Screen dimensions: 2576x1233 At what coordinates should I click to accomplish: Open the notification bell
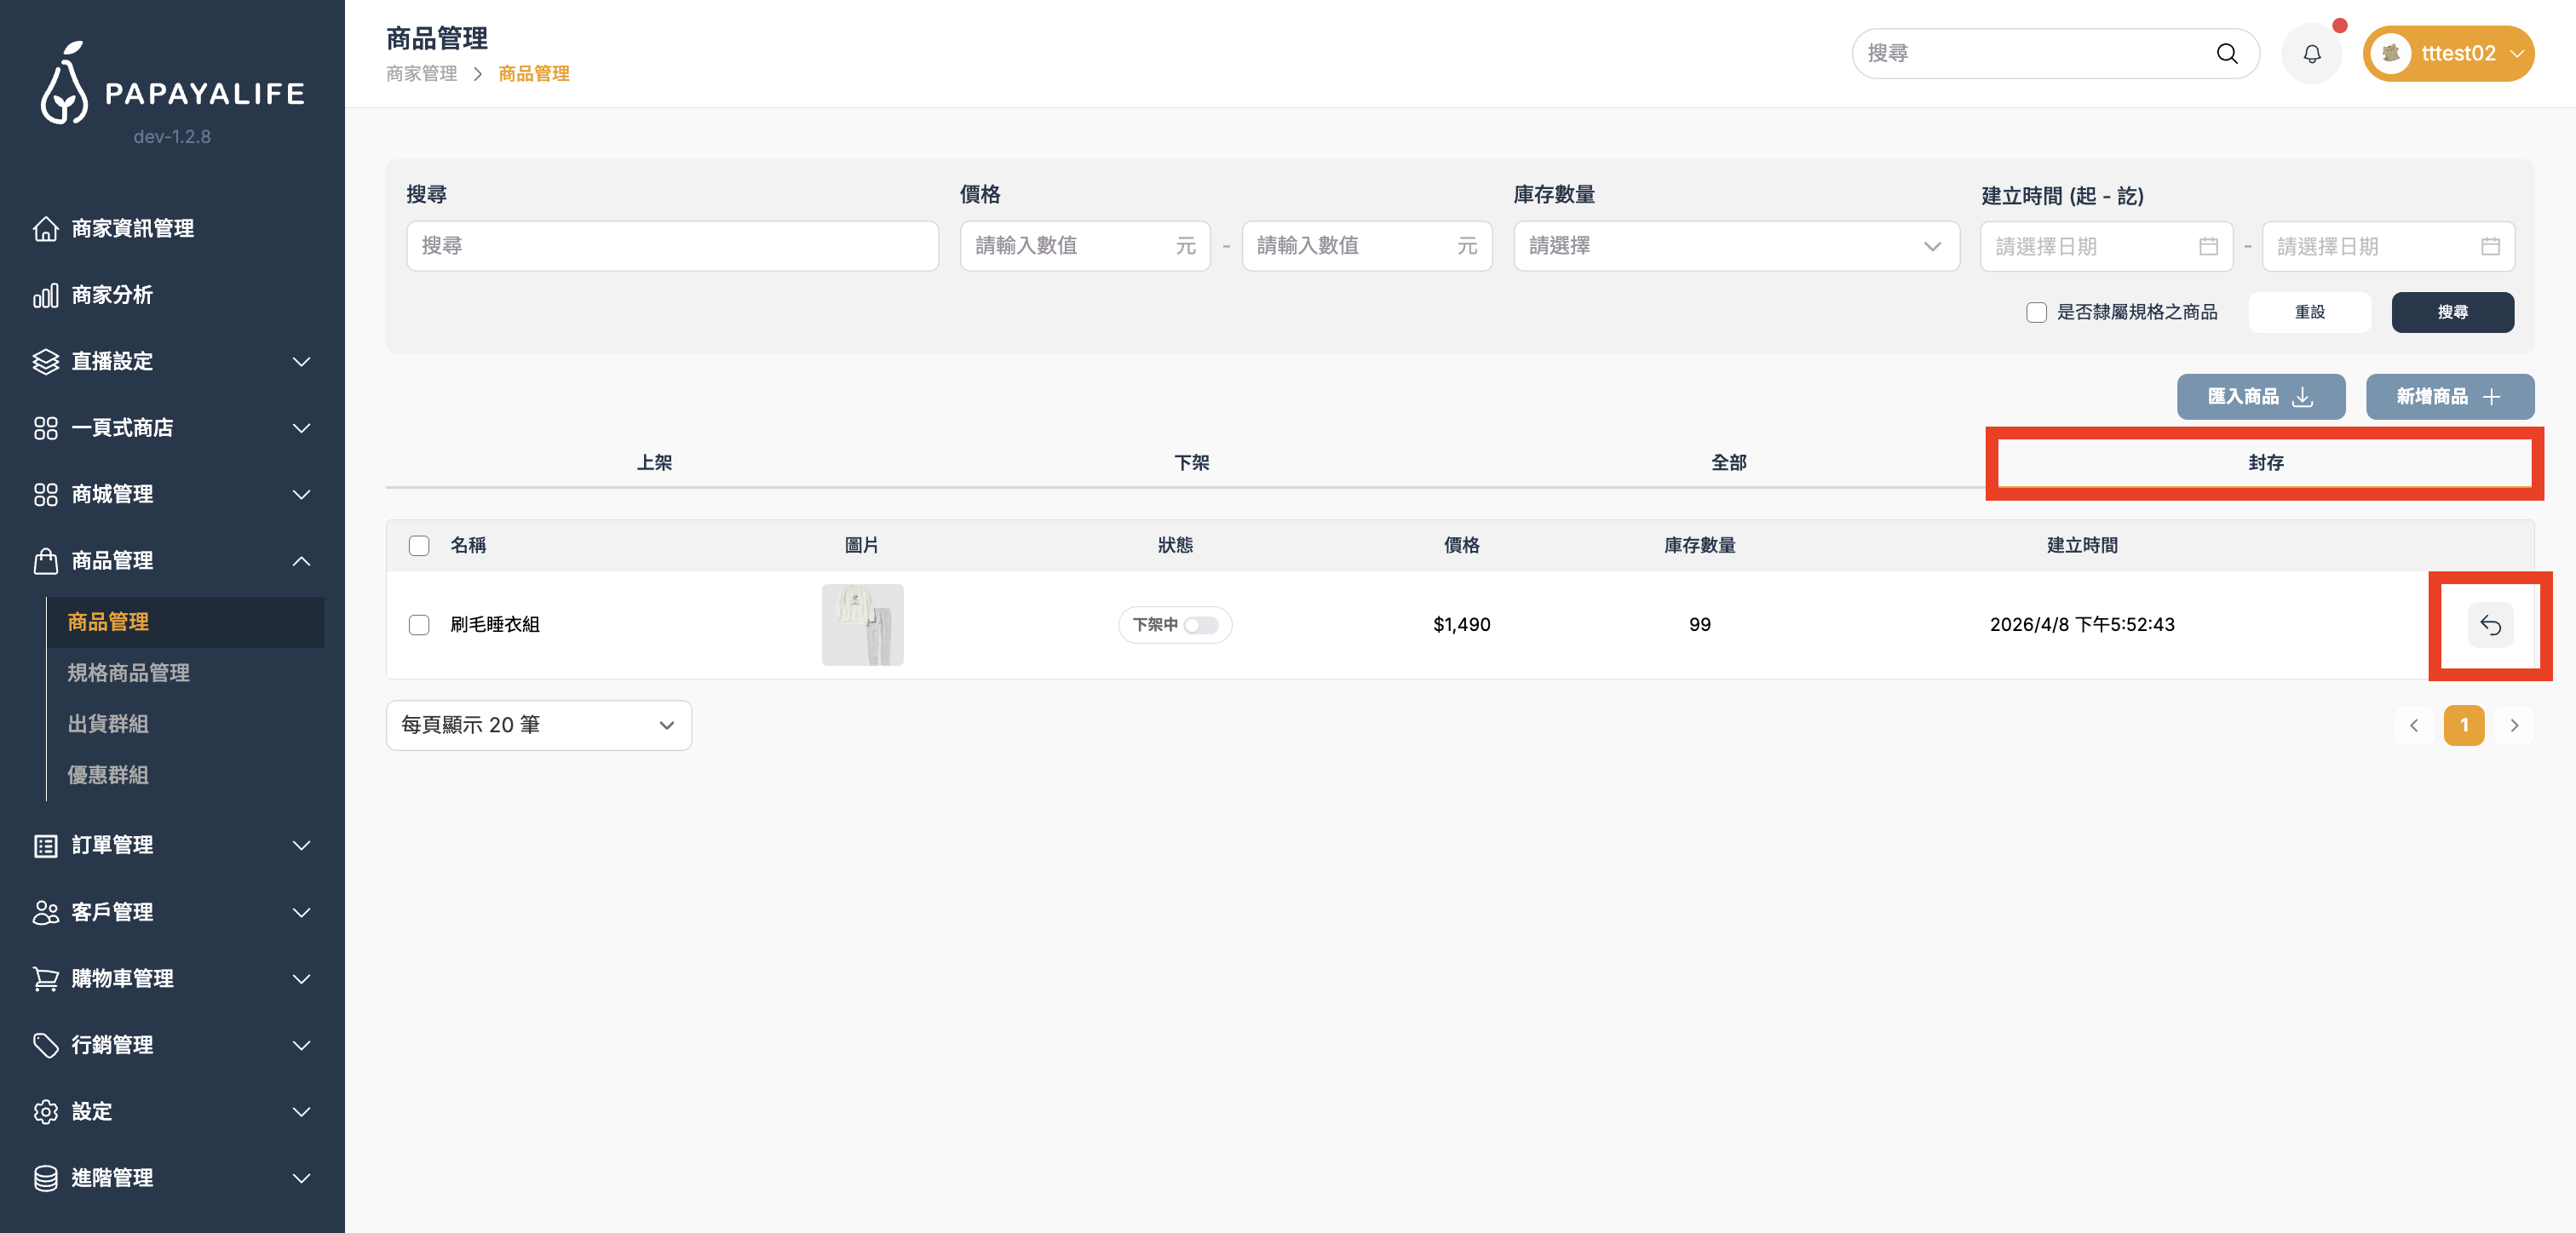2311,54
